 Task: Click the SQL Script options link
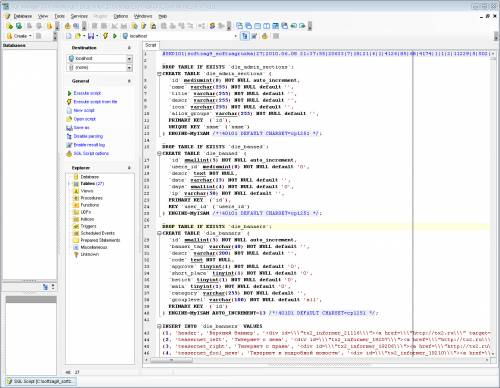pyautogui.click(x=91, y=154)
